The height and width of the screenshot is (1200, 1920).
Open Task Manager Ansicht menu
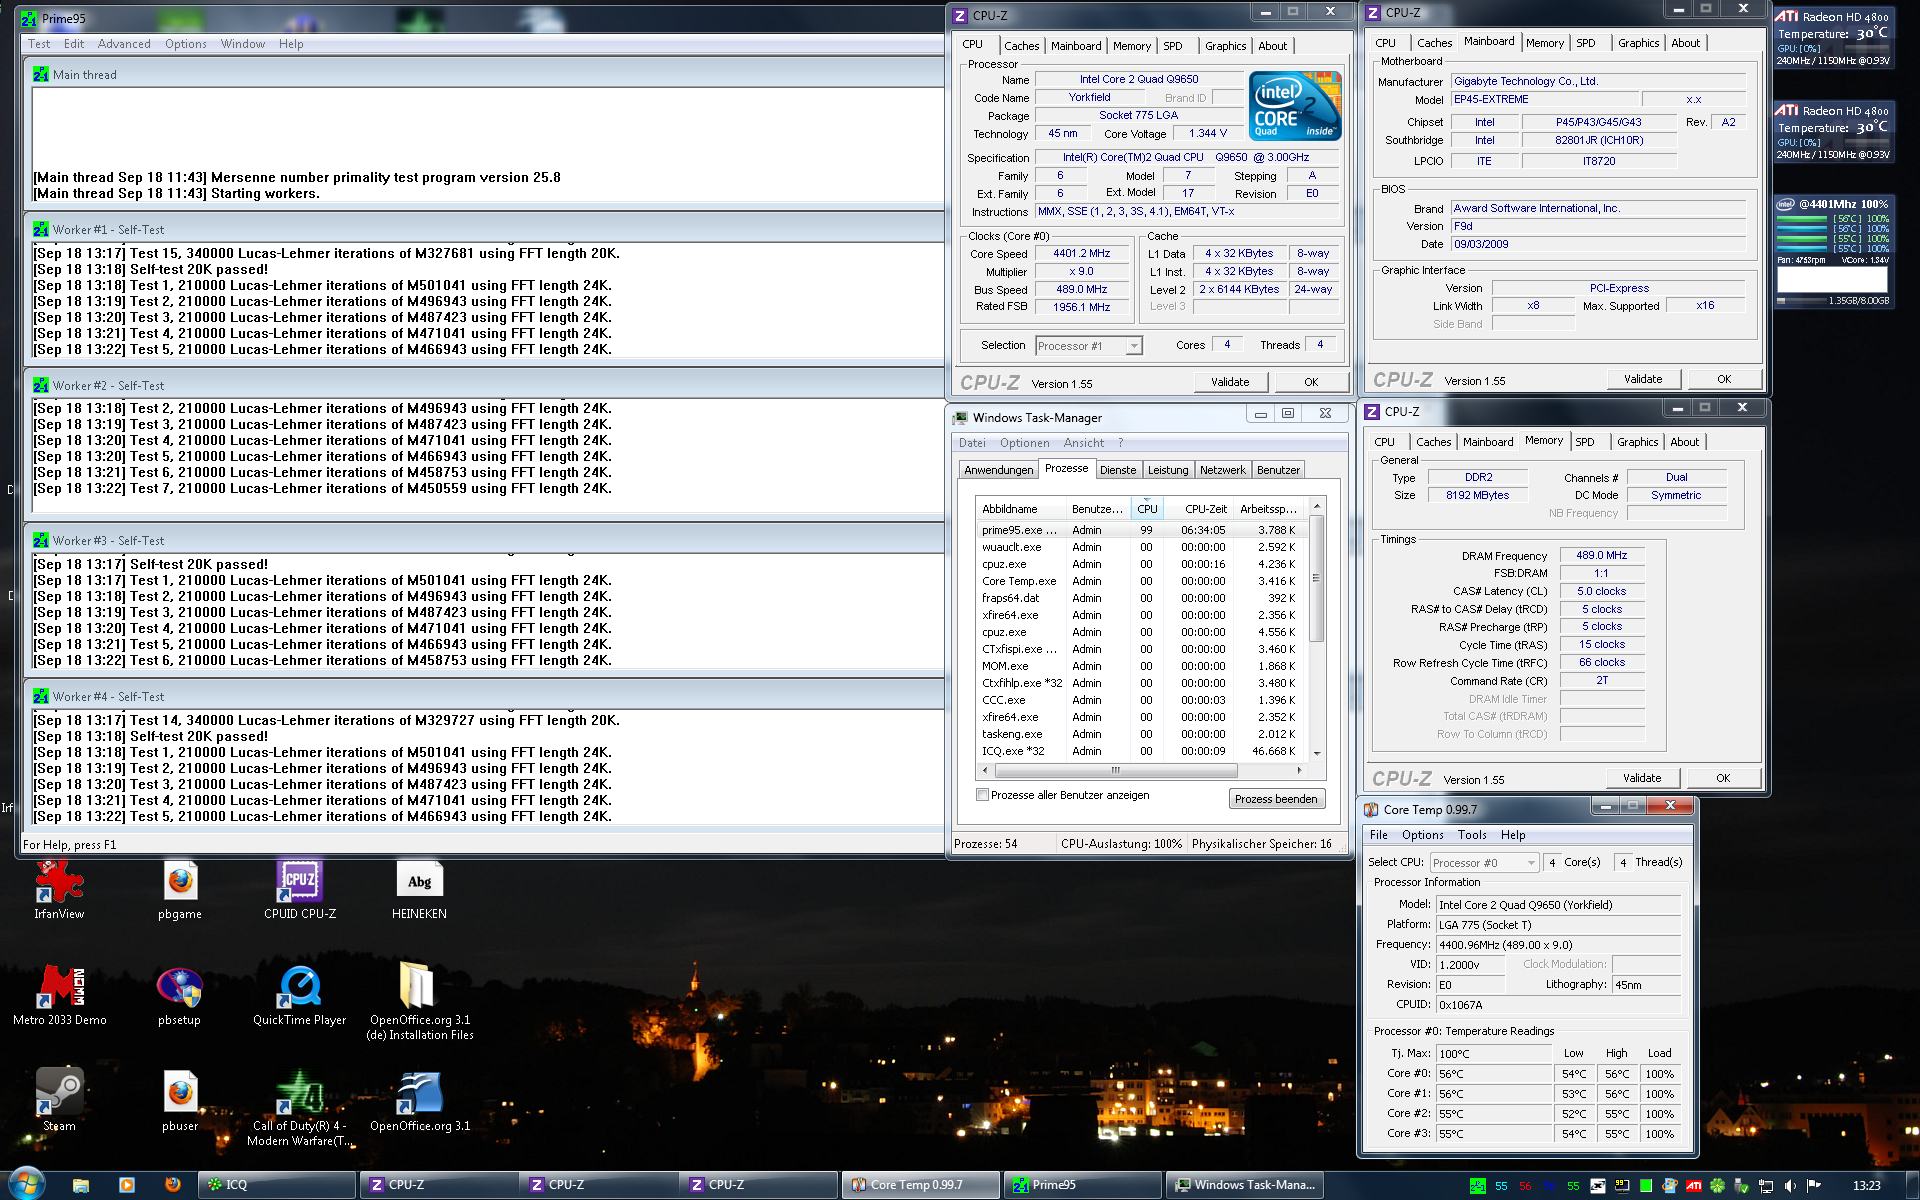click(1084, 443)
